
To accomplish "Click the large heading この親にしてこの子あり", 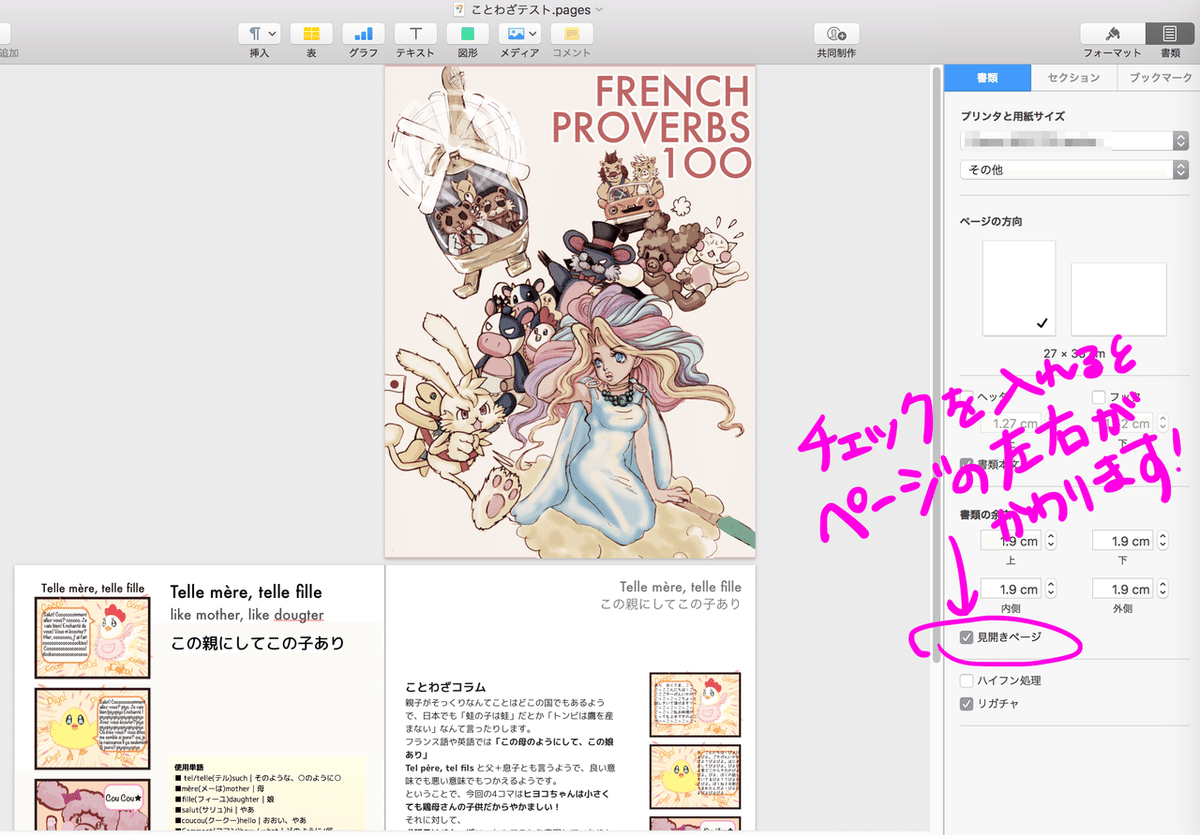I will [260, 642].
